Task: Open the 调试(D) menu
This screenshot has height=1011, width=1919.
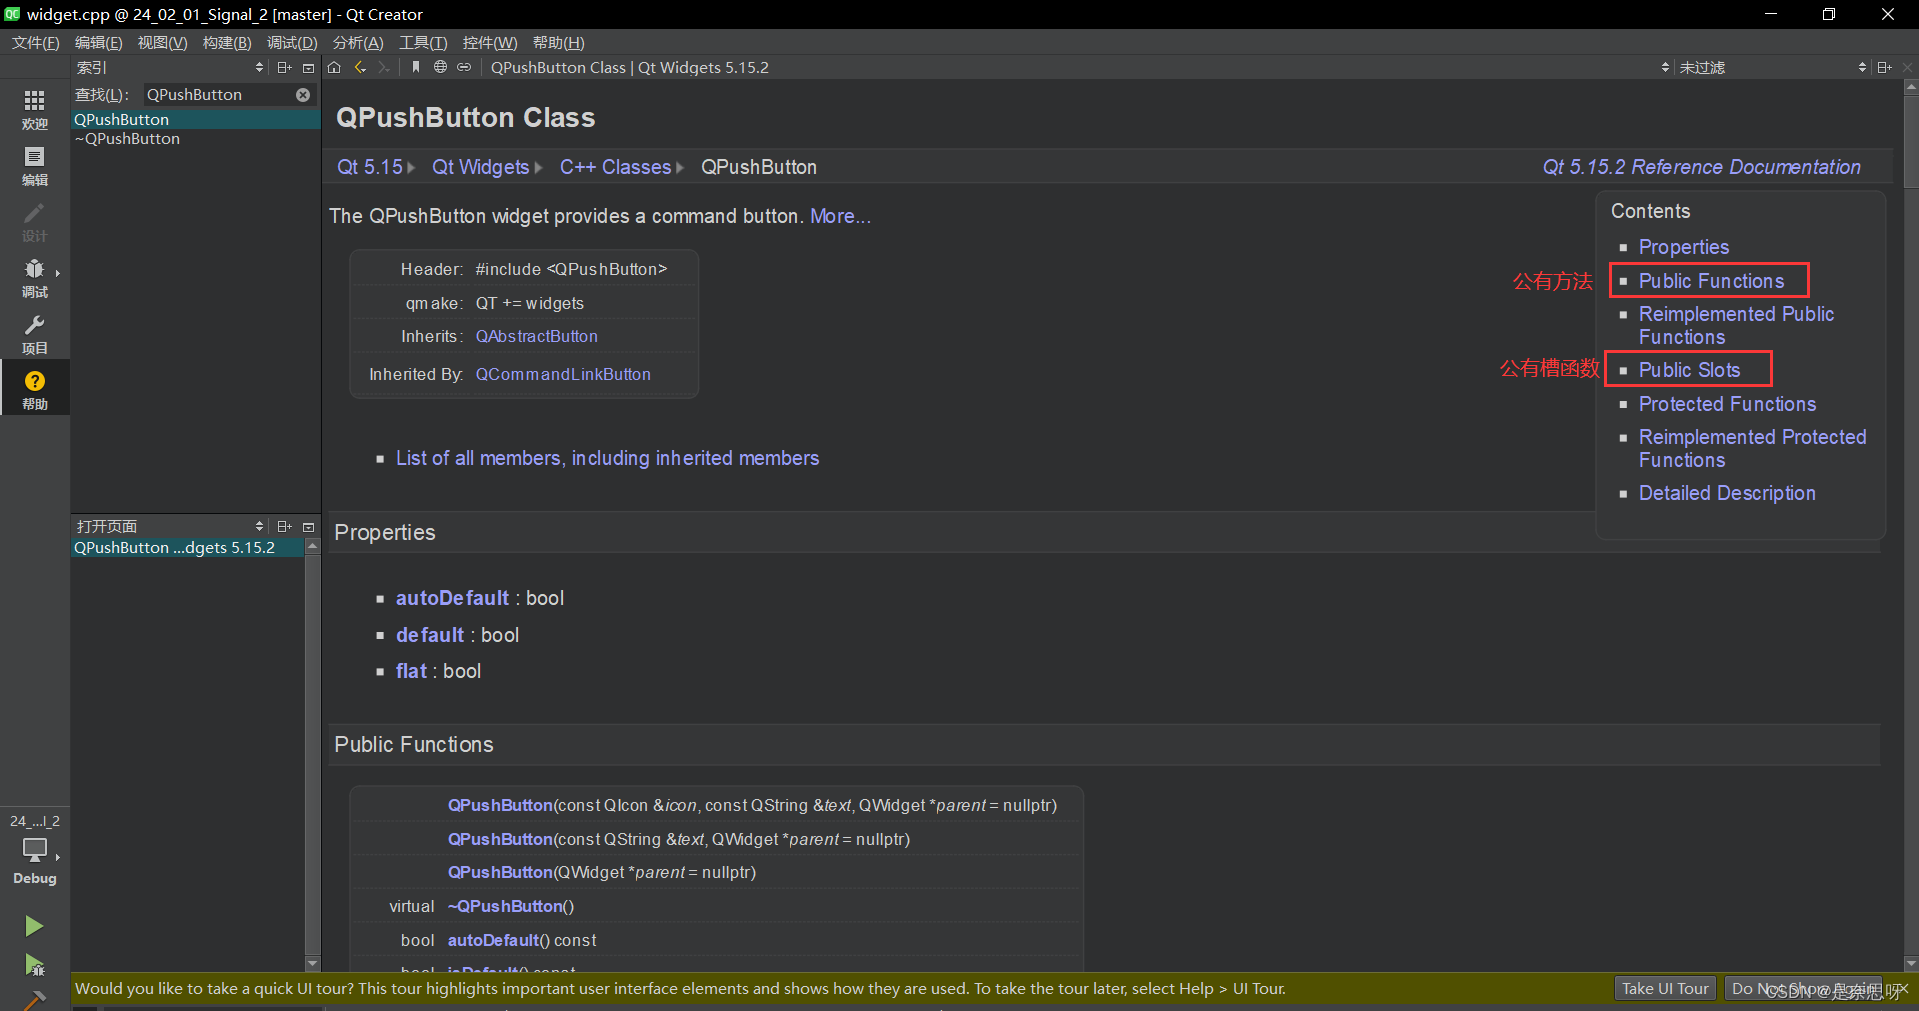Action: 292,42
